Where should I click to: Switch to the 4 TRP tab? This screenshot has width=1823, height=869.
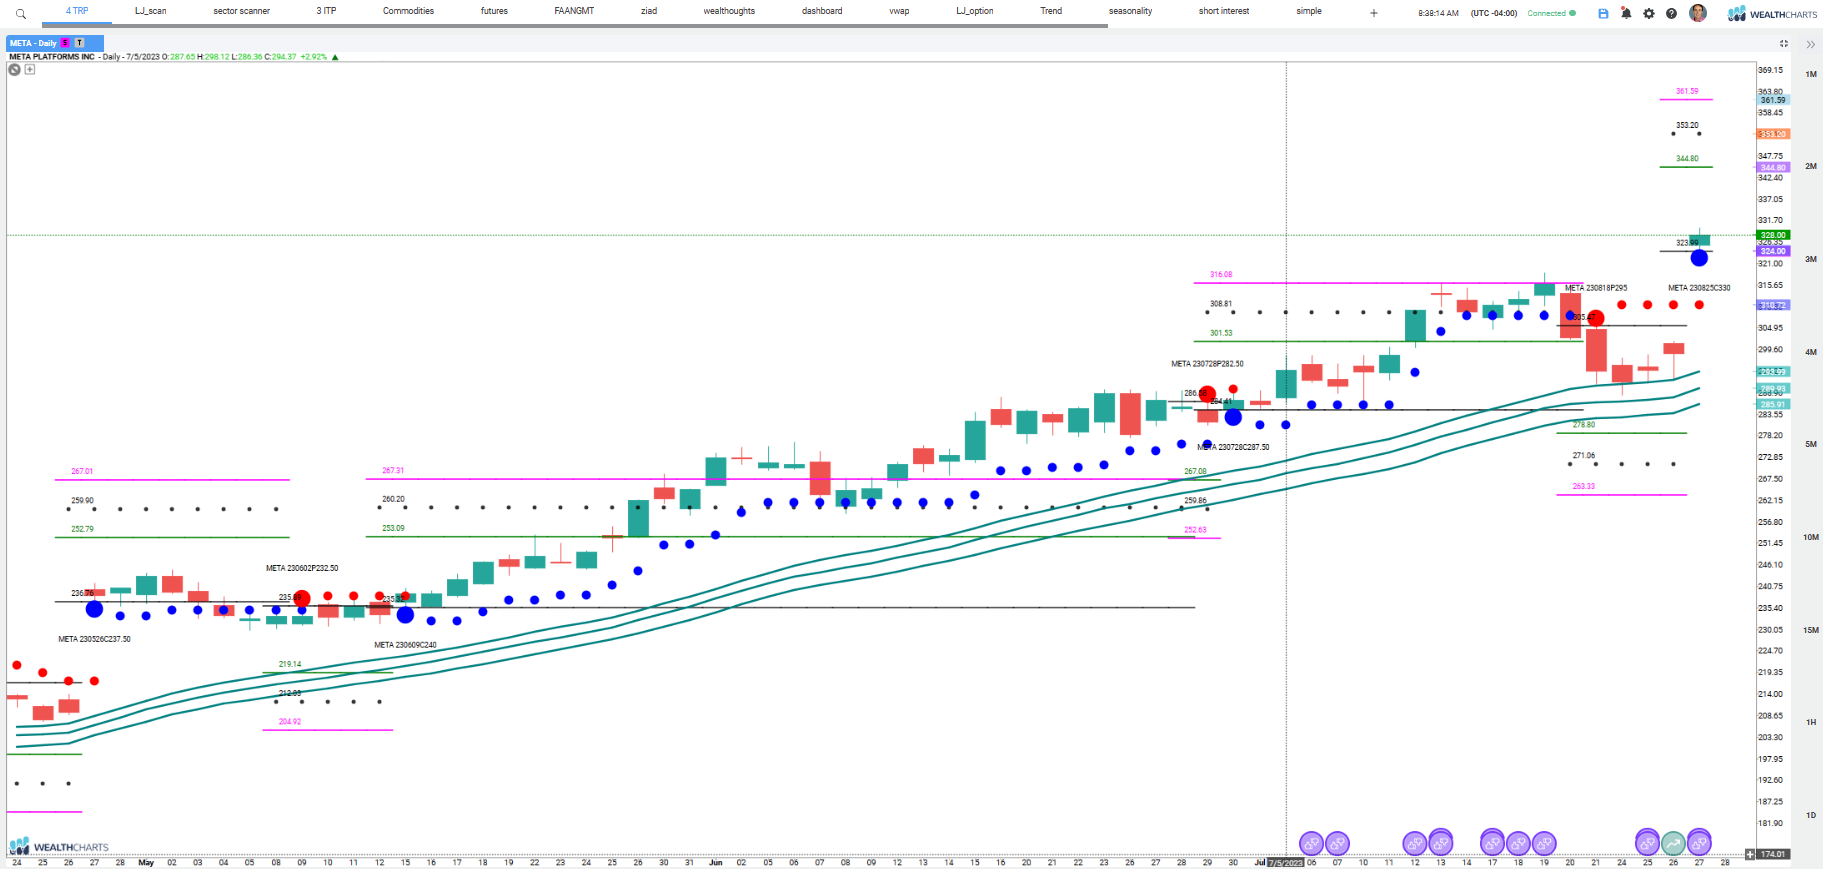click(77, 11)
